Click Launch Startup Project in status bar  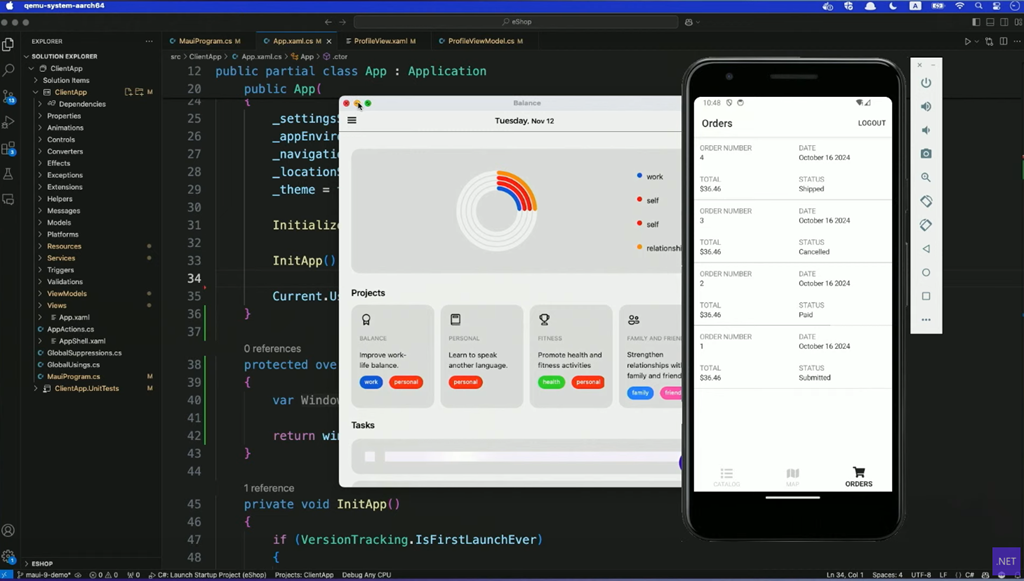click(208, 575)
